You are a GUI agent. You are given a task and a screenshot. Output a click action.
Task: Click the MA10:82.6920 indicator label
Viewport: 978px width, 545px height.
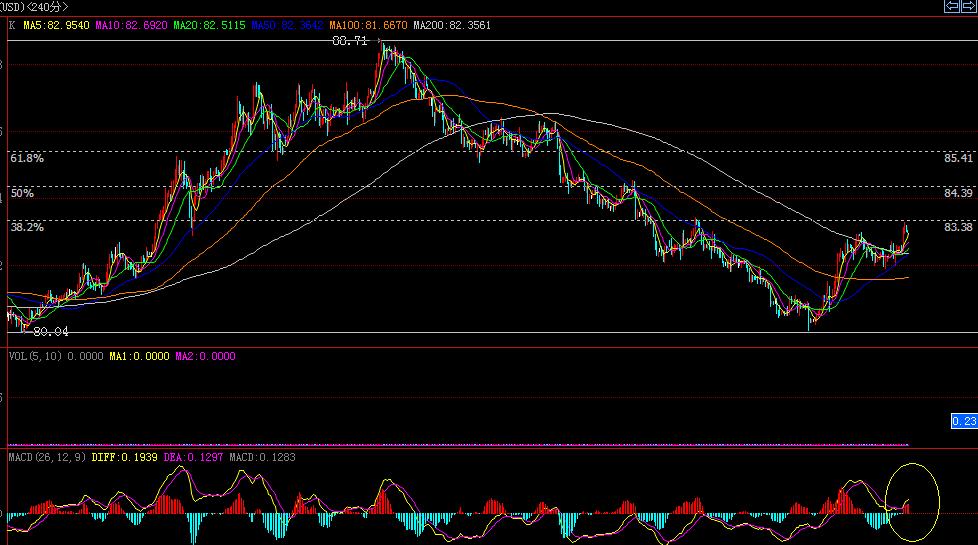click(131, 26)
